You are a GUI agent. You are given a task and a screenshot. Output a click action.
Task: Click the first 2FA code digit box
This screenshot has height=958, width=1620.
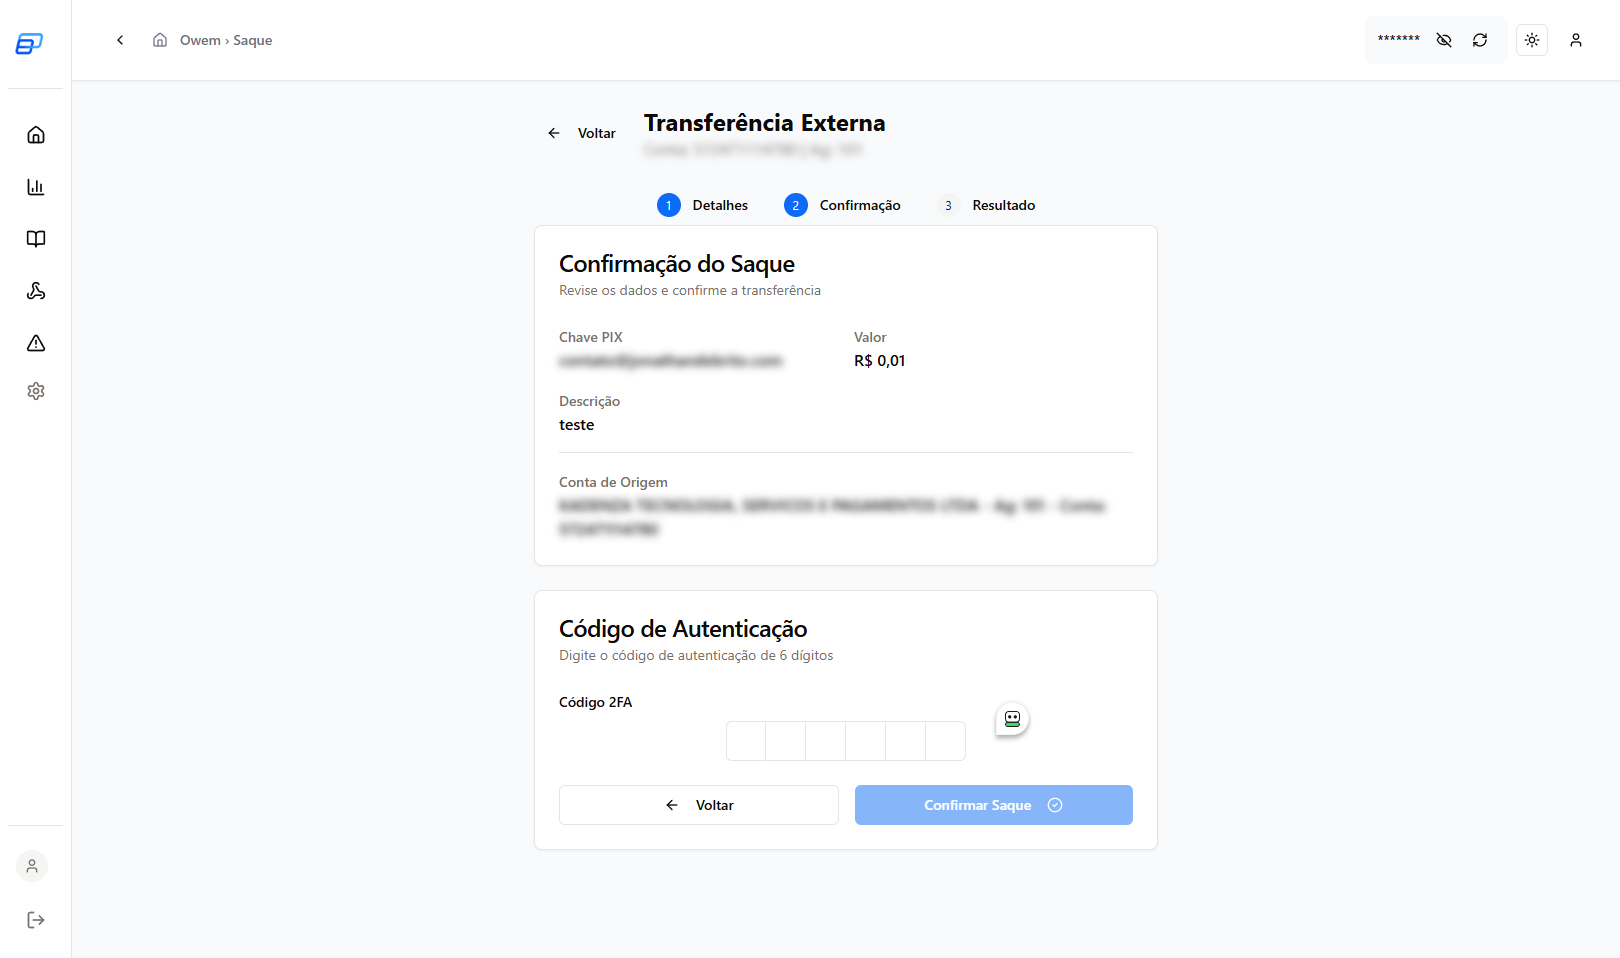pos(746,741)
